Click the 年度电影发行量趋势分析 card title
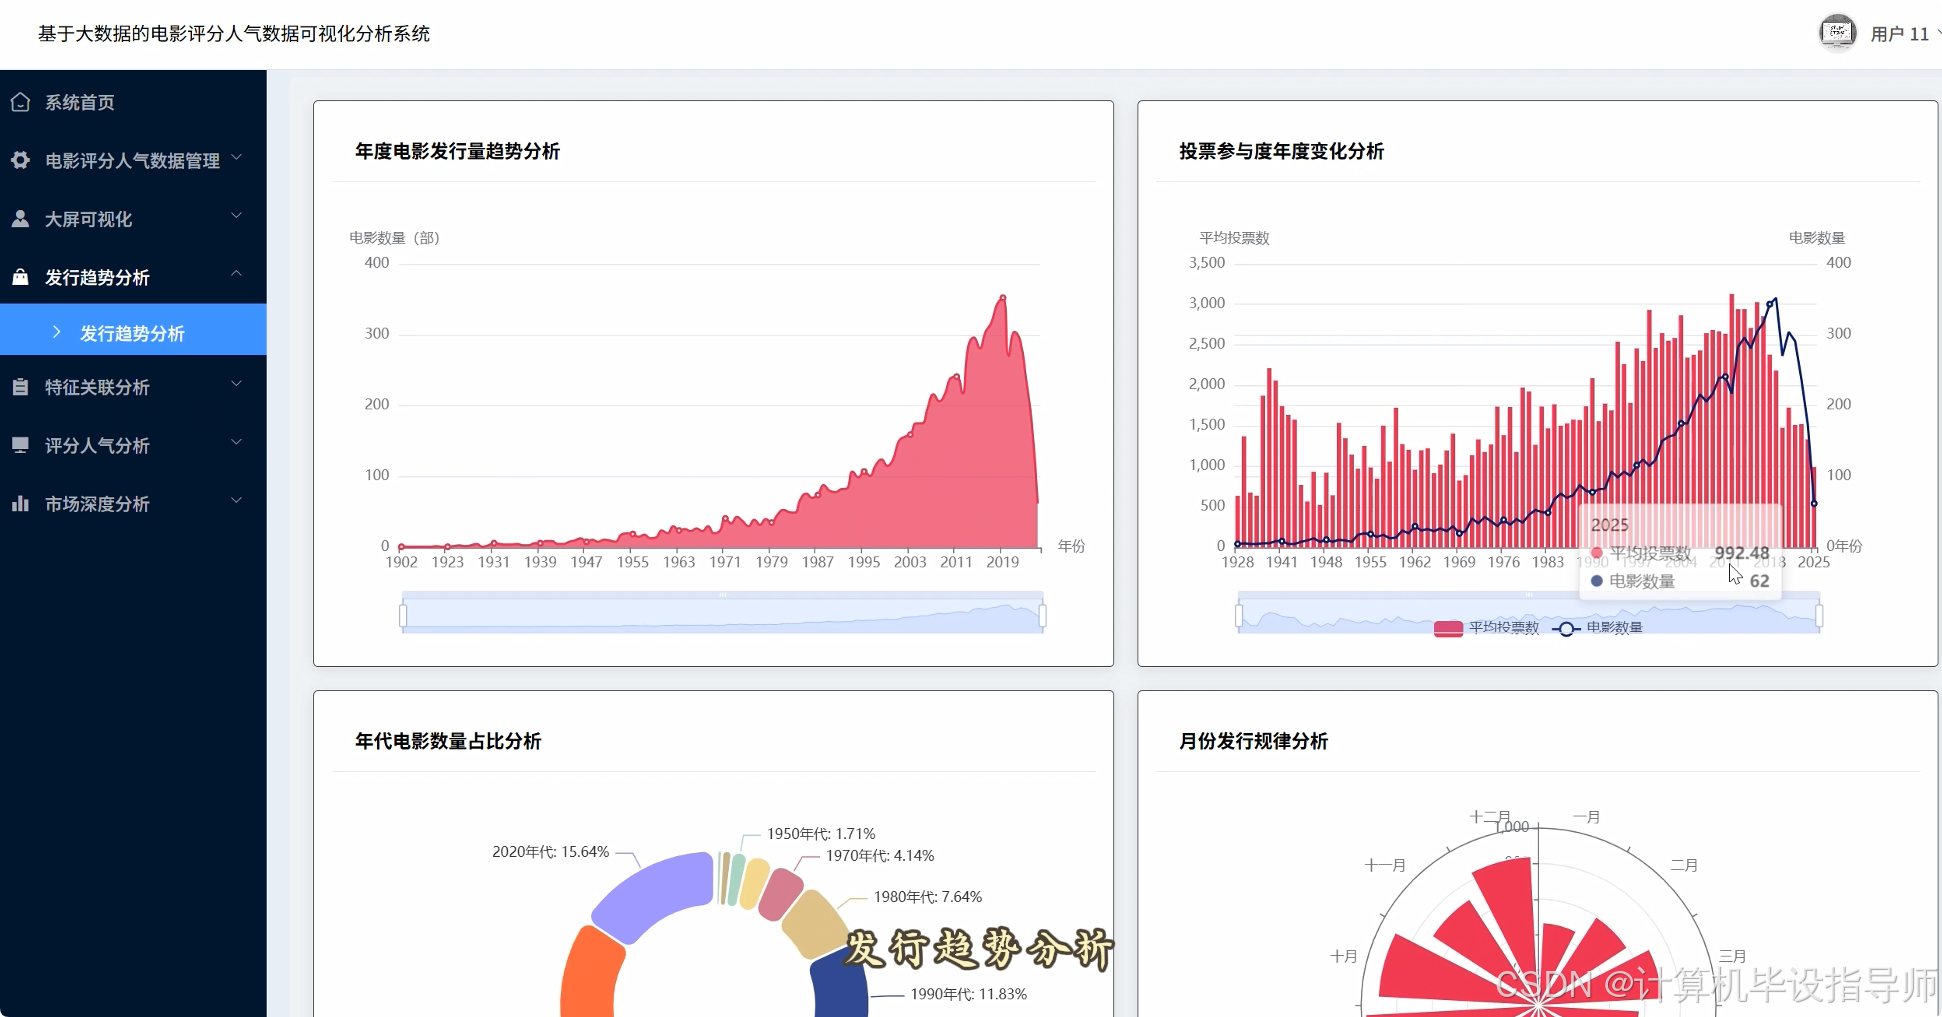 (457, 151)
